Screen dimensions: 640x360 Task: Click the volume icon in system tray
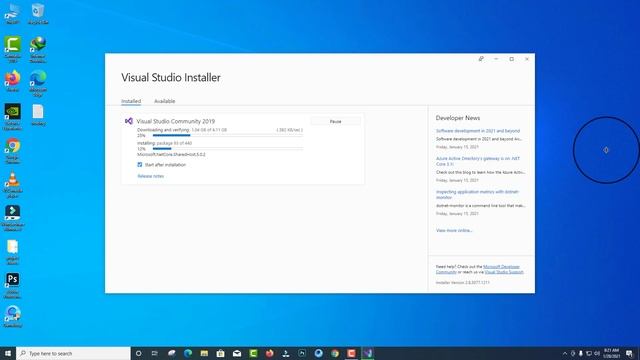coord(597,353)
